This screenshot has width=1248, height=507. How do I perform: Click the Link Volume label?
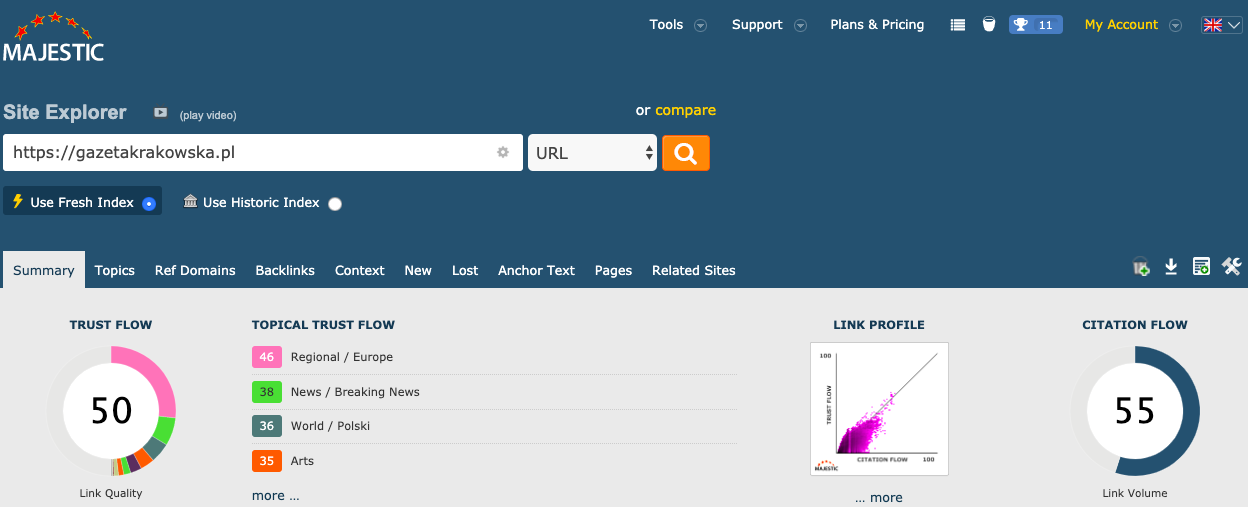(1135, 493)
